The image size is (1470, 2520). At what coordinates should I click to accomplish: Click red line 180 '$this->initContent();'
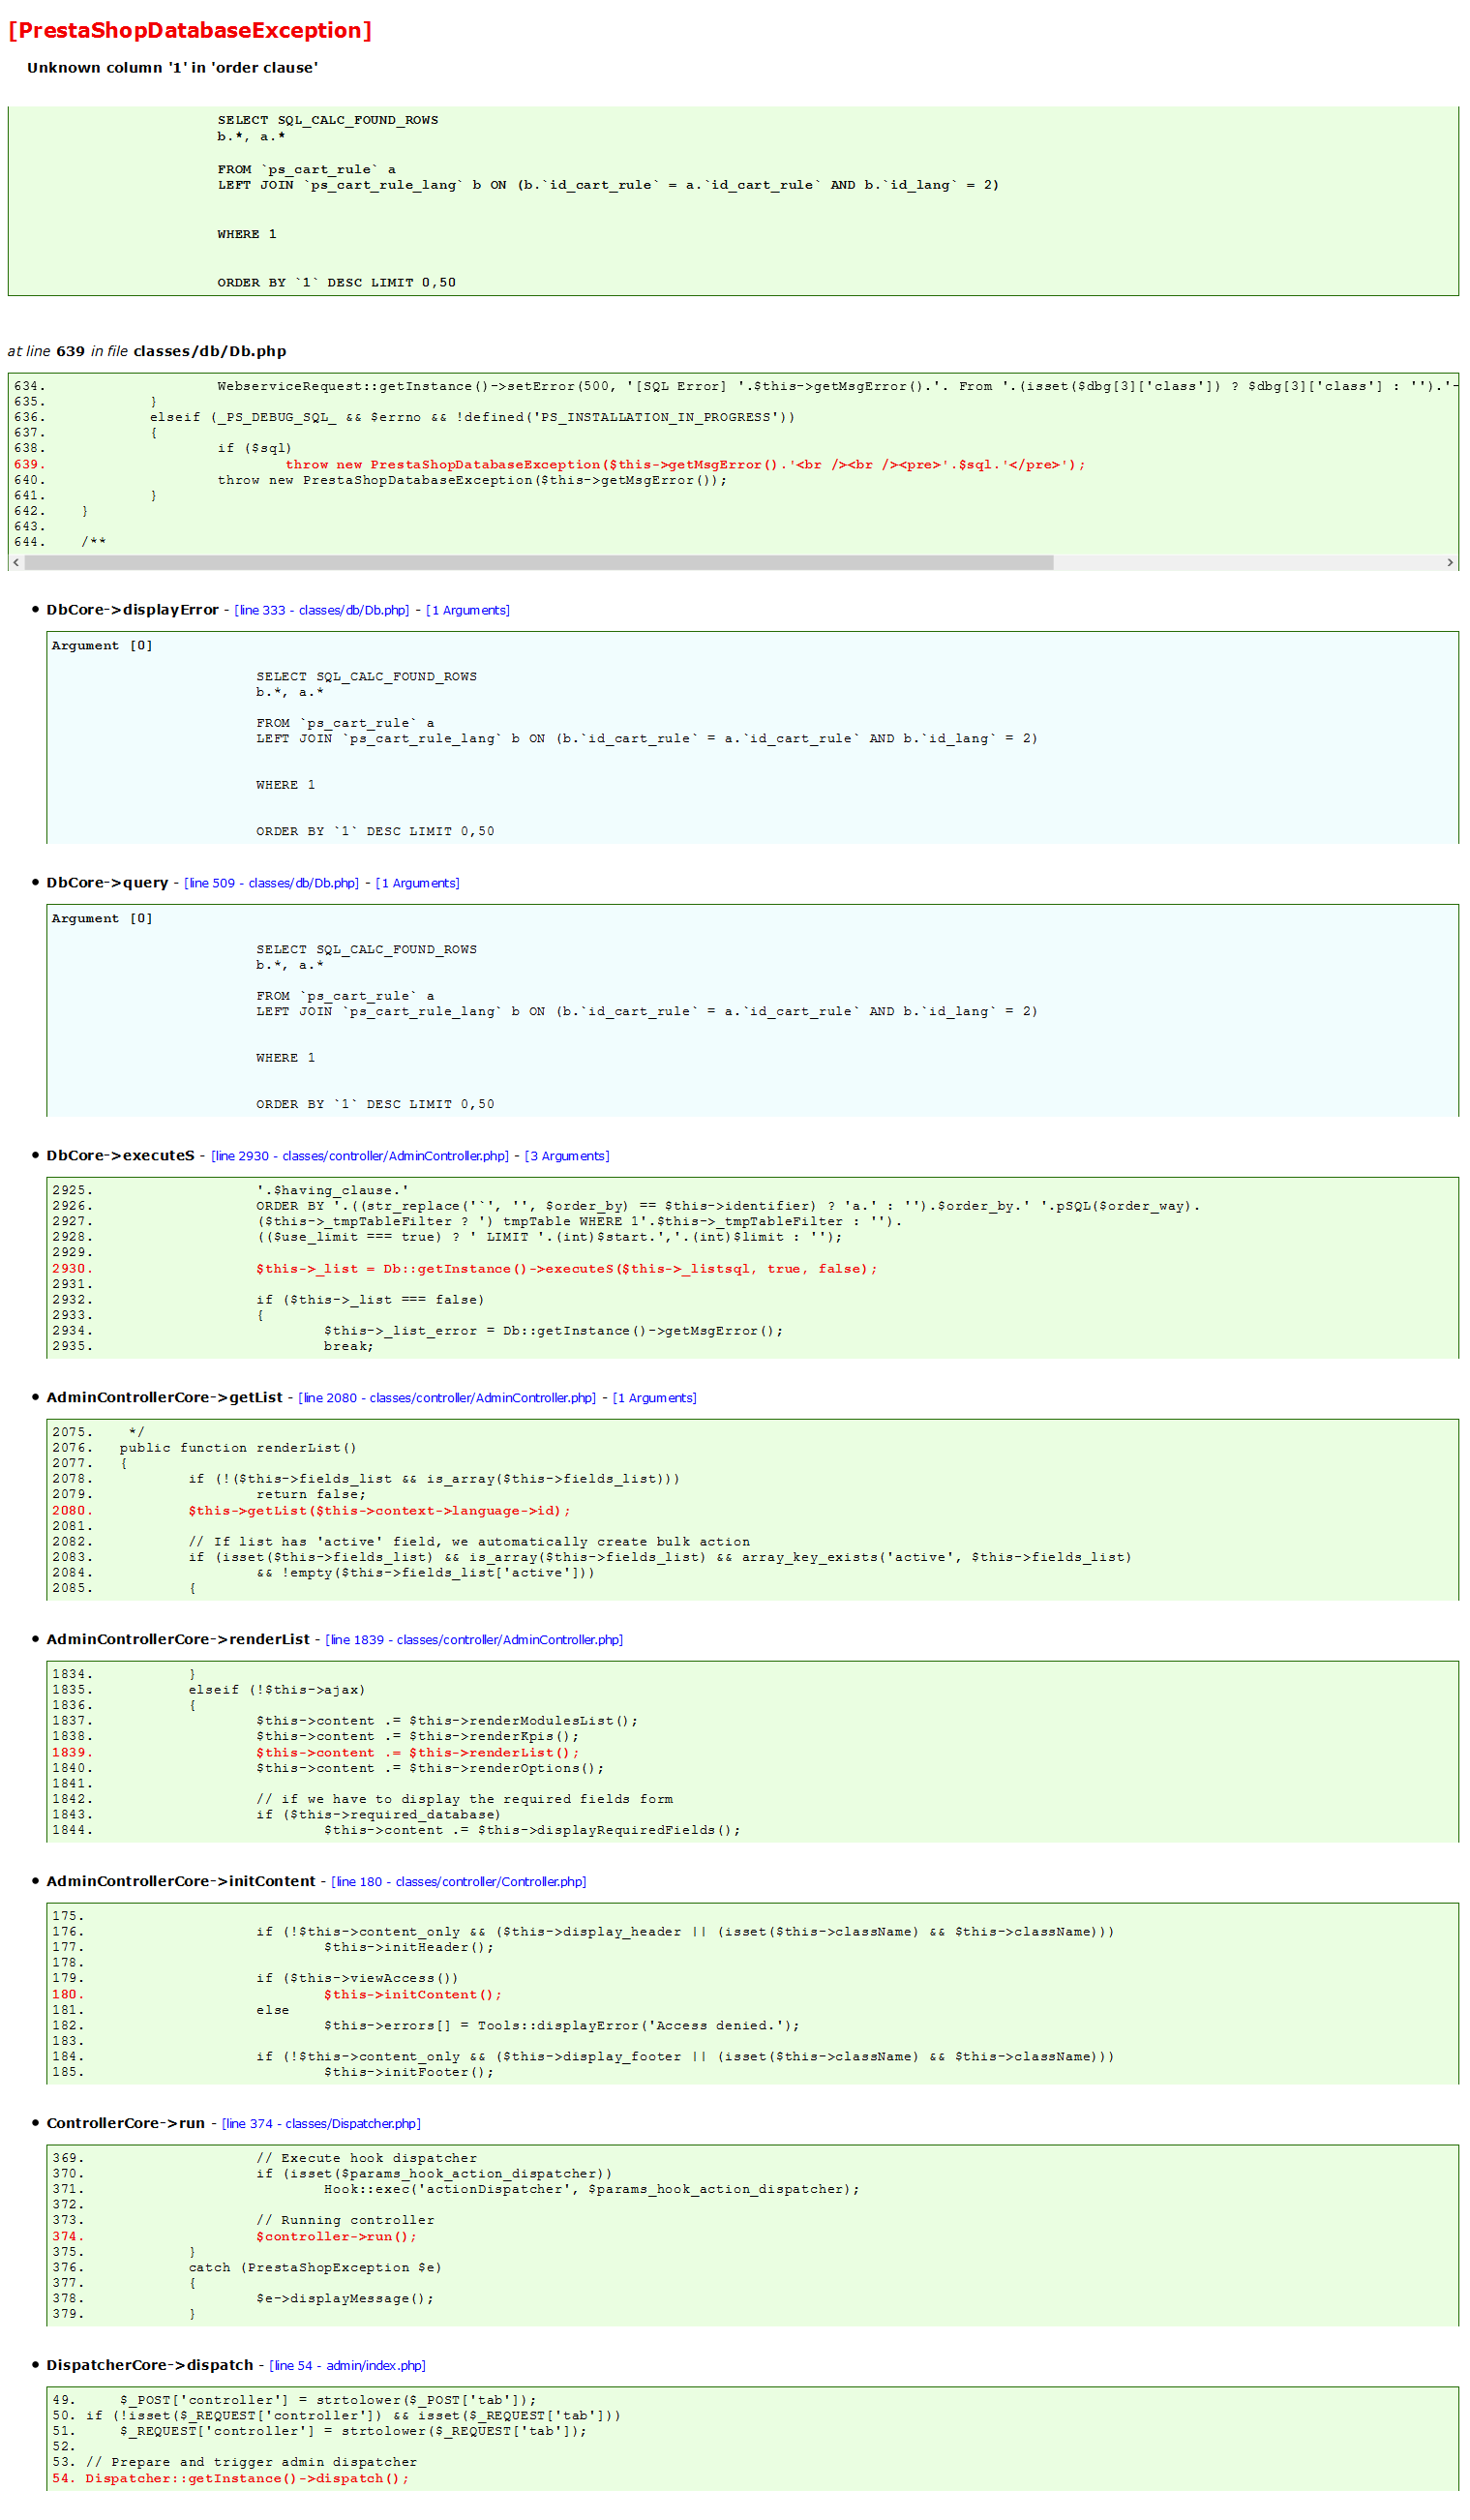click(413, 1995)
